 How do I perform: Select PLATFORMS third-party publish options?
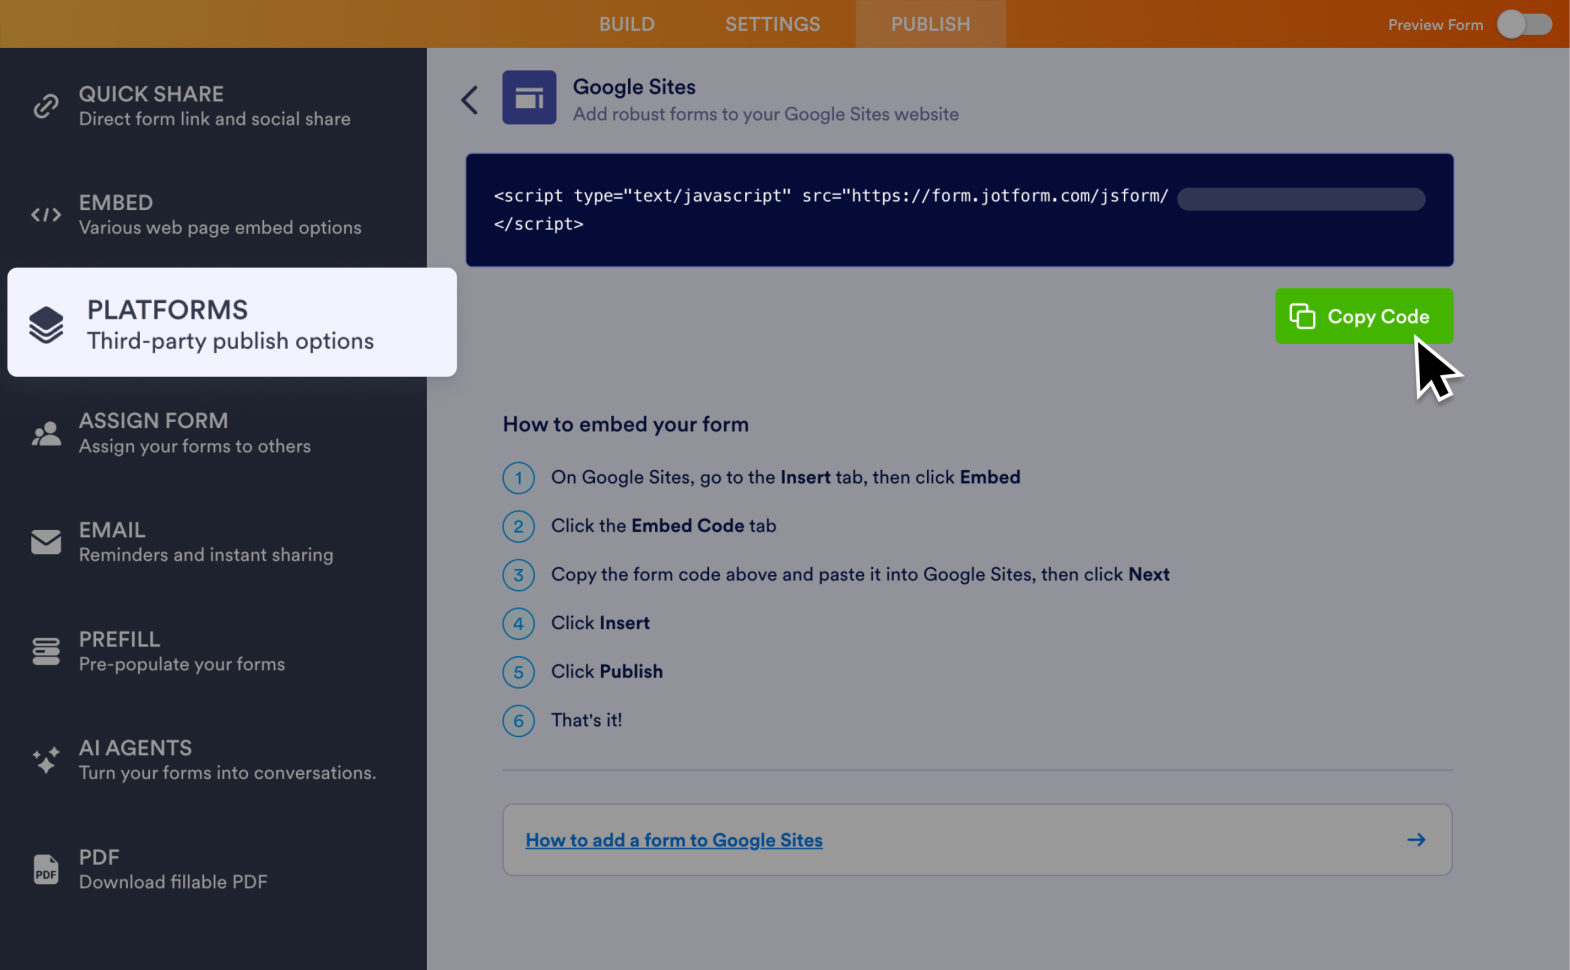click(232, 322)
